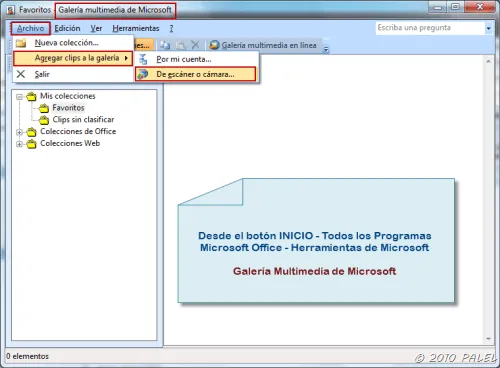Screen dimensions: 500x368
Task: Click the Colecciones Web folder icon
Action: [x=32, y=144]
